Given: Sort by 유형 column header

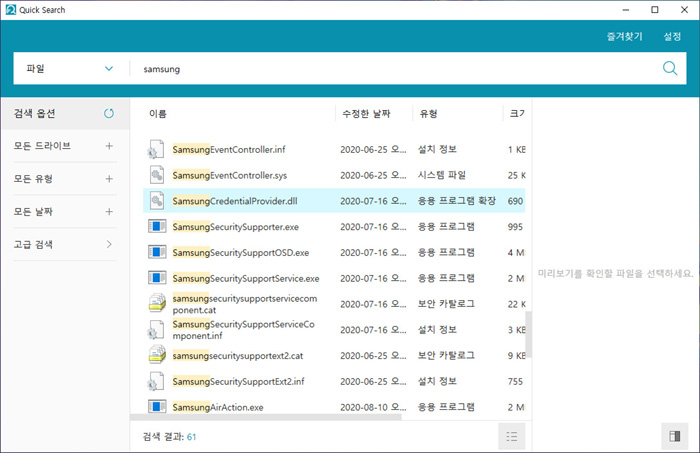Looking at the screenshot, I should pyautogui.click(x=428, y=114).
